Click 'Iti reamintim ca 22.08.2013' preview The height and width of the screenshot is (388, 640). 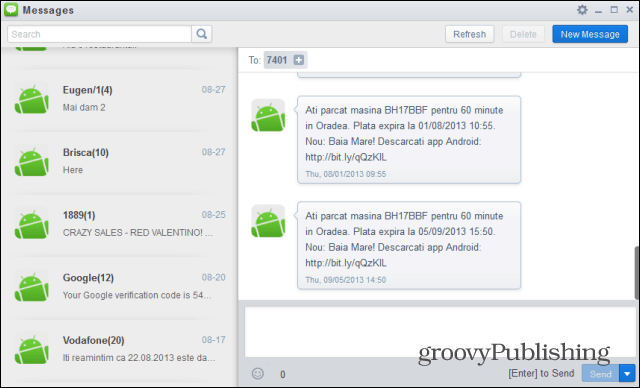[x=139, y=358]
